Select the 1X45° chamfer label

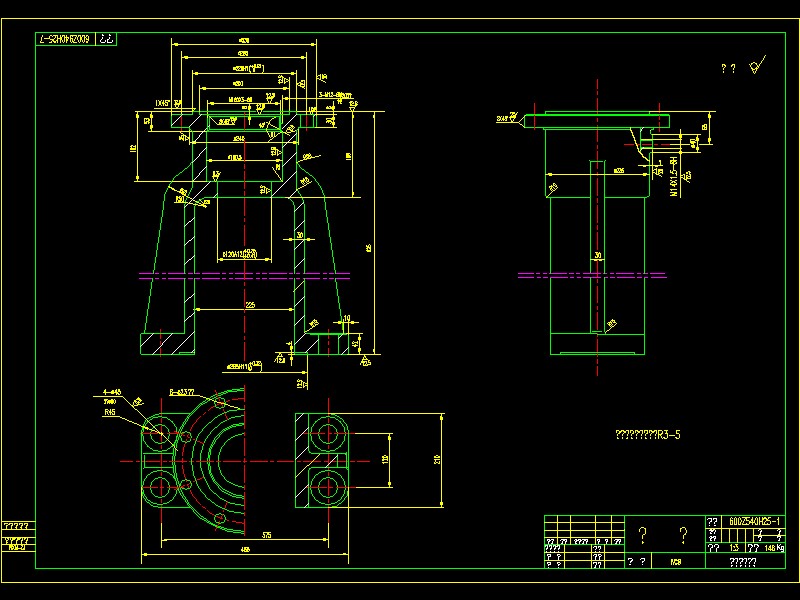point(162,104)
